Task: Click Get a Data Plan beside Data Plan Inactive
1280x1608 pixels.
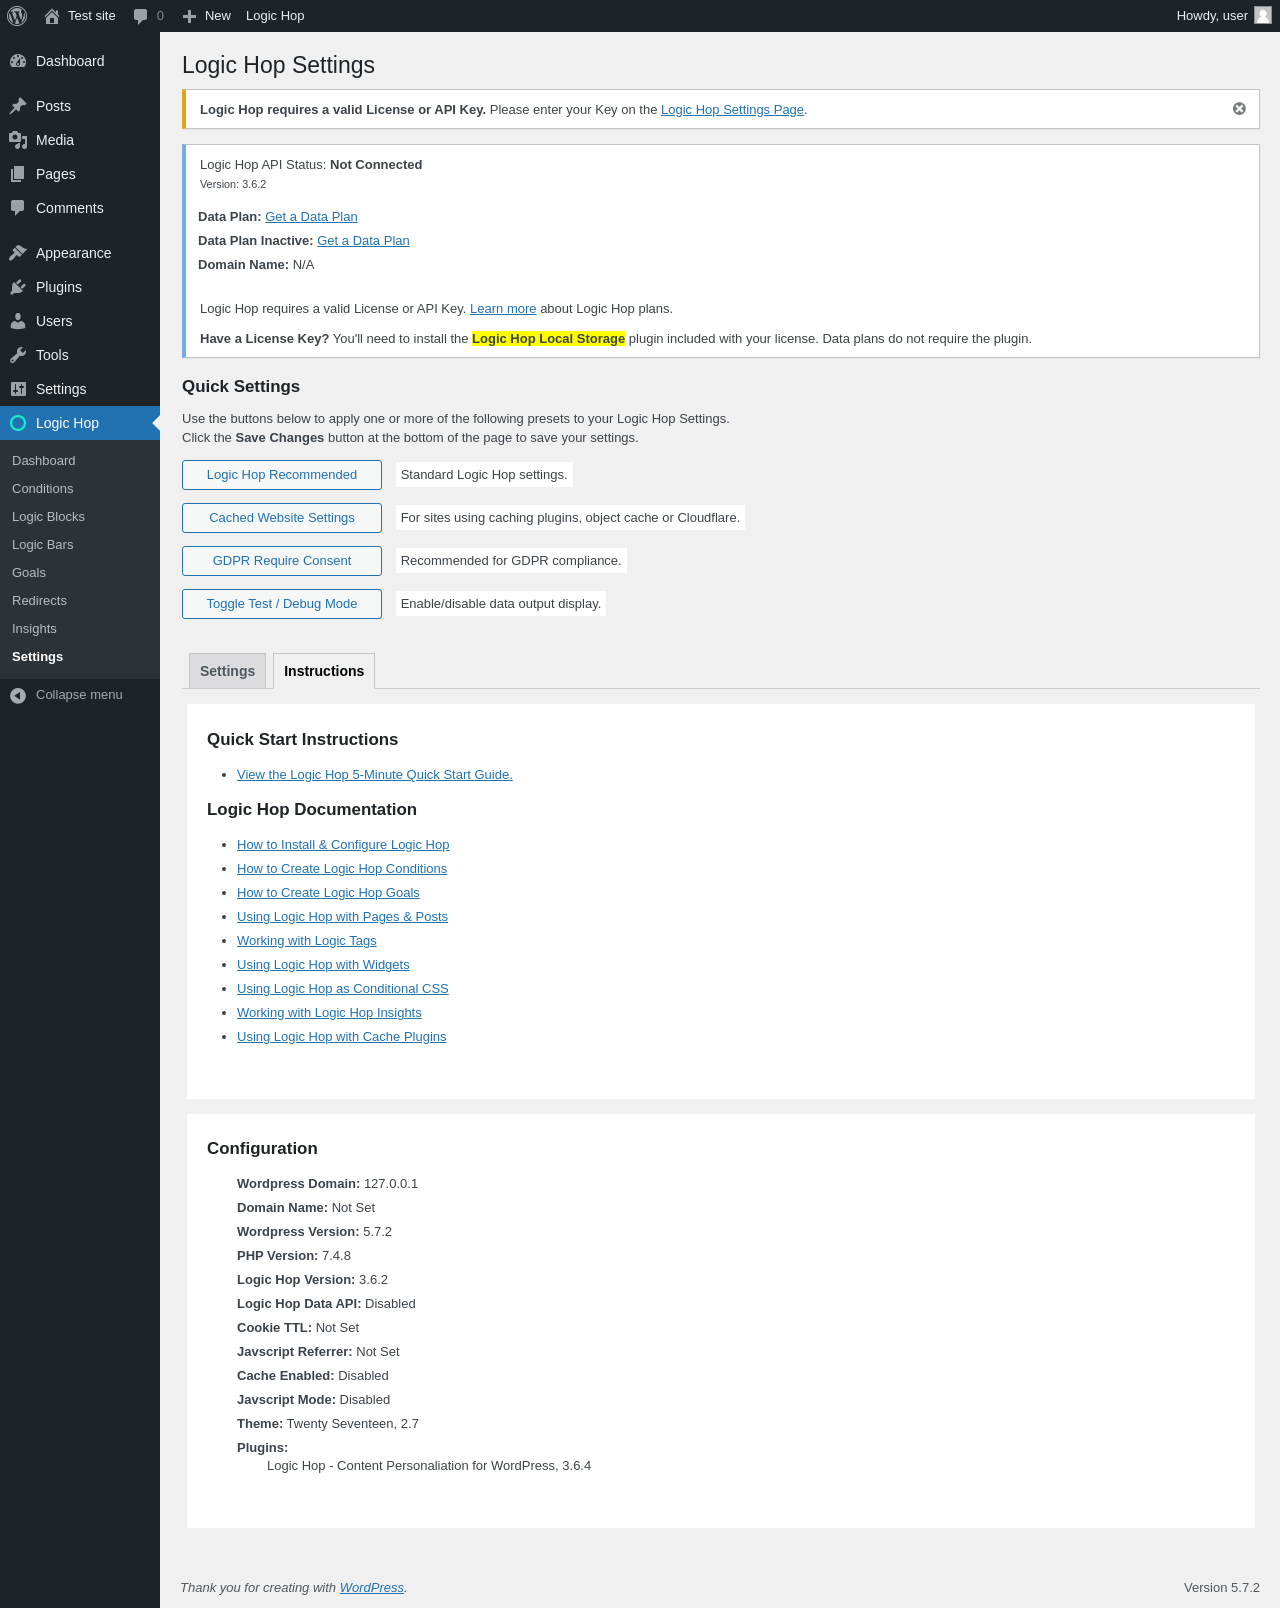Action: 363,241
